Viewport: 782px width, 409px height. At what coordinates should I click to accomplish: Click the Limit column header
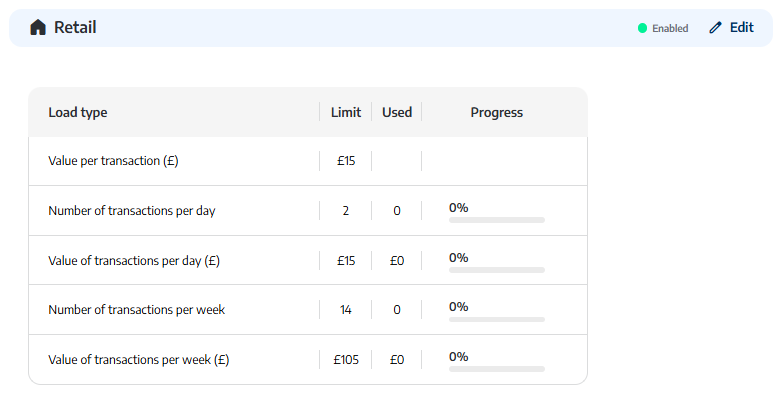point(346,112)
